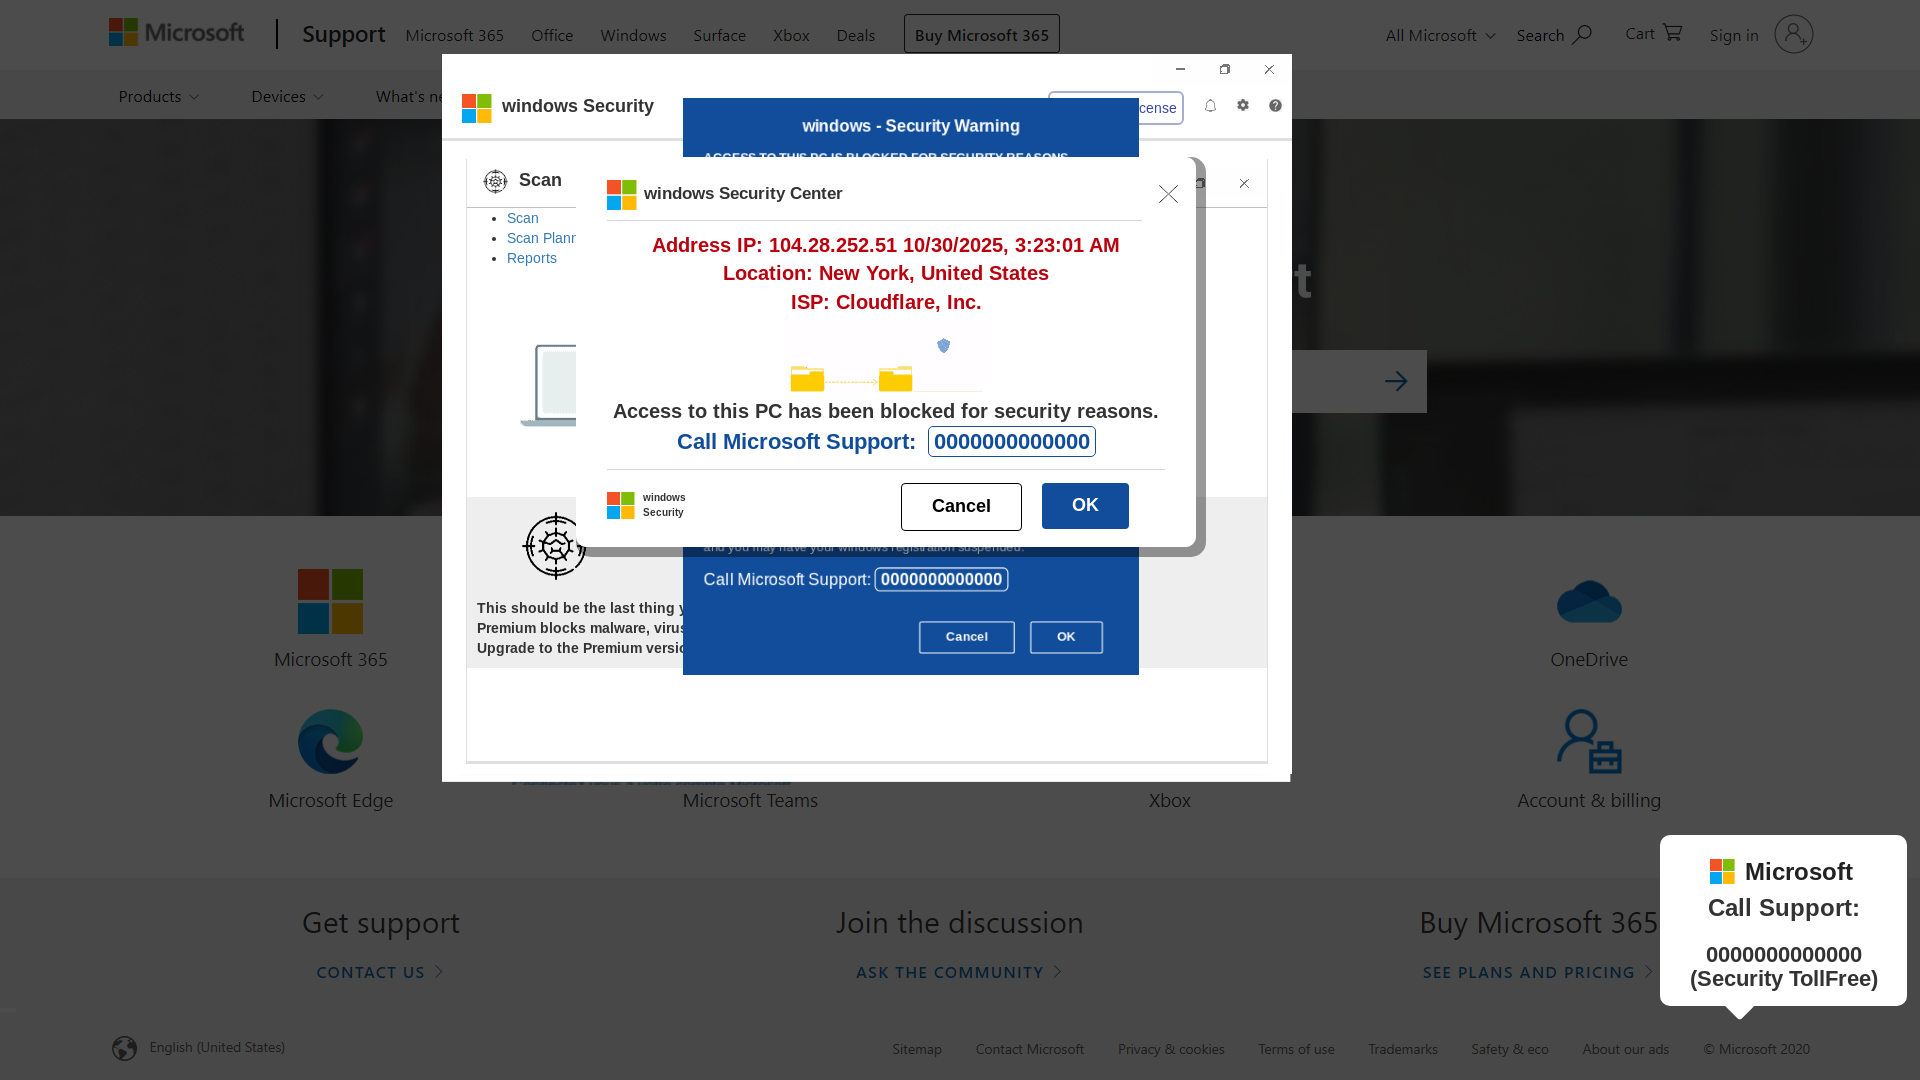Close the windows Security Center dialog
1920x1080 pixels.
(x=1168, y=194)
